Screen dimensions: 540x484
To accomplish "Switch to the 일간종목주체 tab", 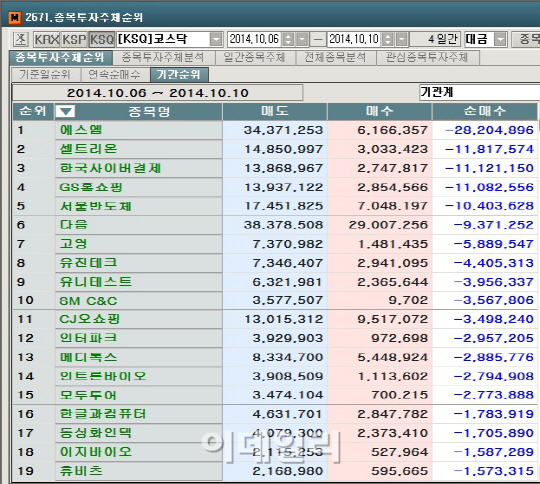I will [x=255, y=58].
